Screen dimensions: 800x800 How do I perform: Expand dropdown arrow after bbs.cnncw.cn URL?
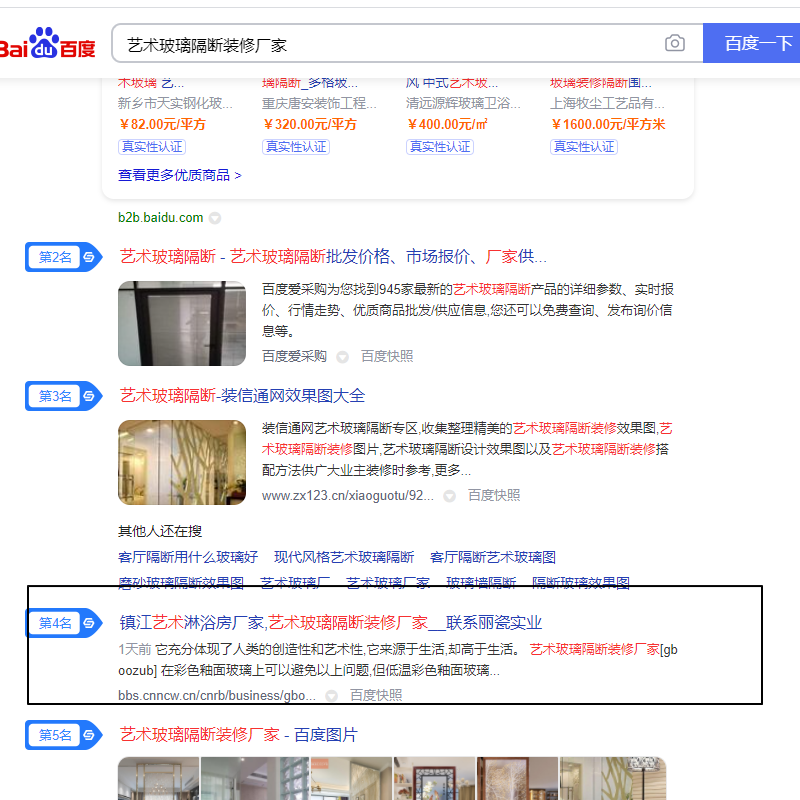tap(332, 696)
